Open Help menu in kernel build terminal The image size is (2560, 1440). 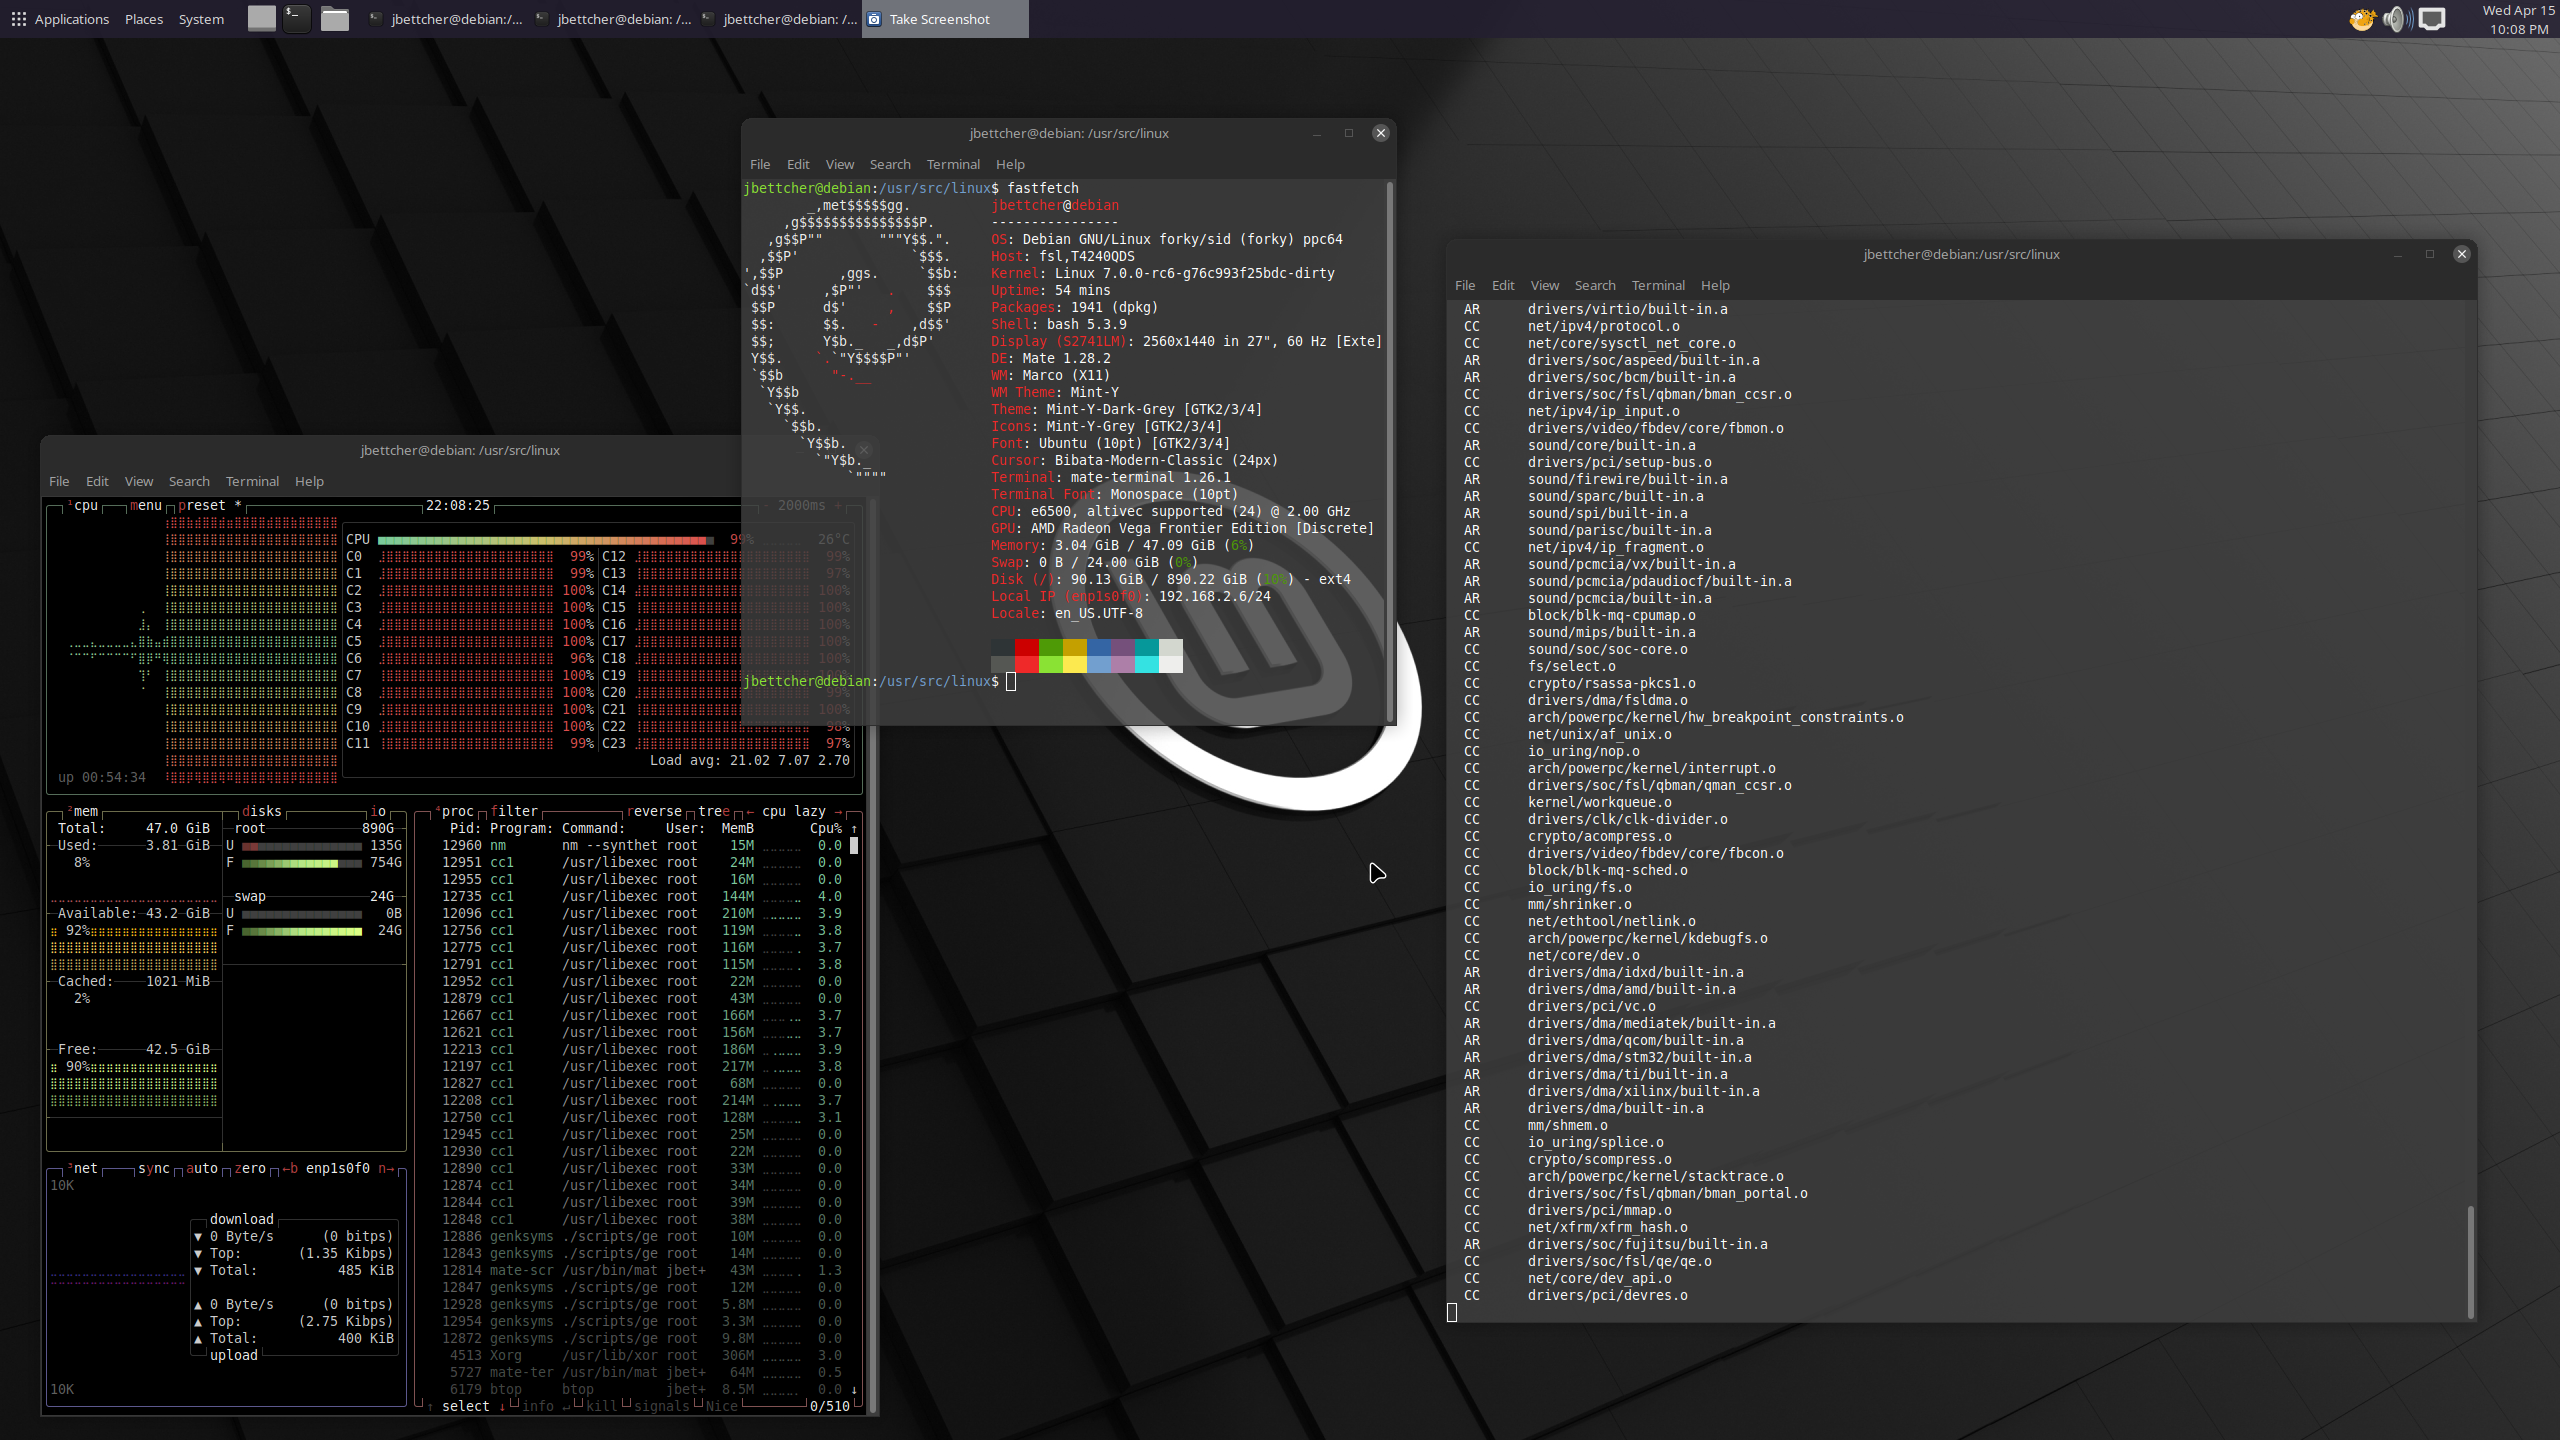pyautogui.click(x=1715, y=285)
